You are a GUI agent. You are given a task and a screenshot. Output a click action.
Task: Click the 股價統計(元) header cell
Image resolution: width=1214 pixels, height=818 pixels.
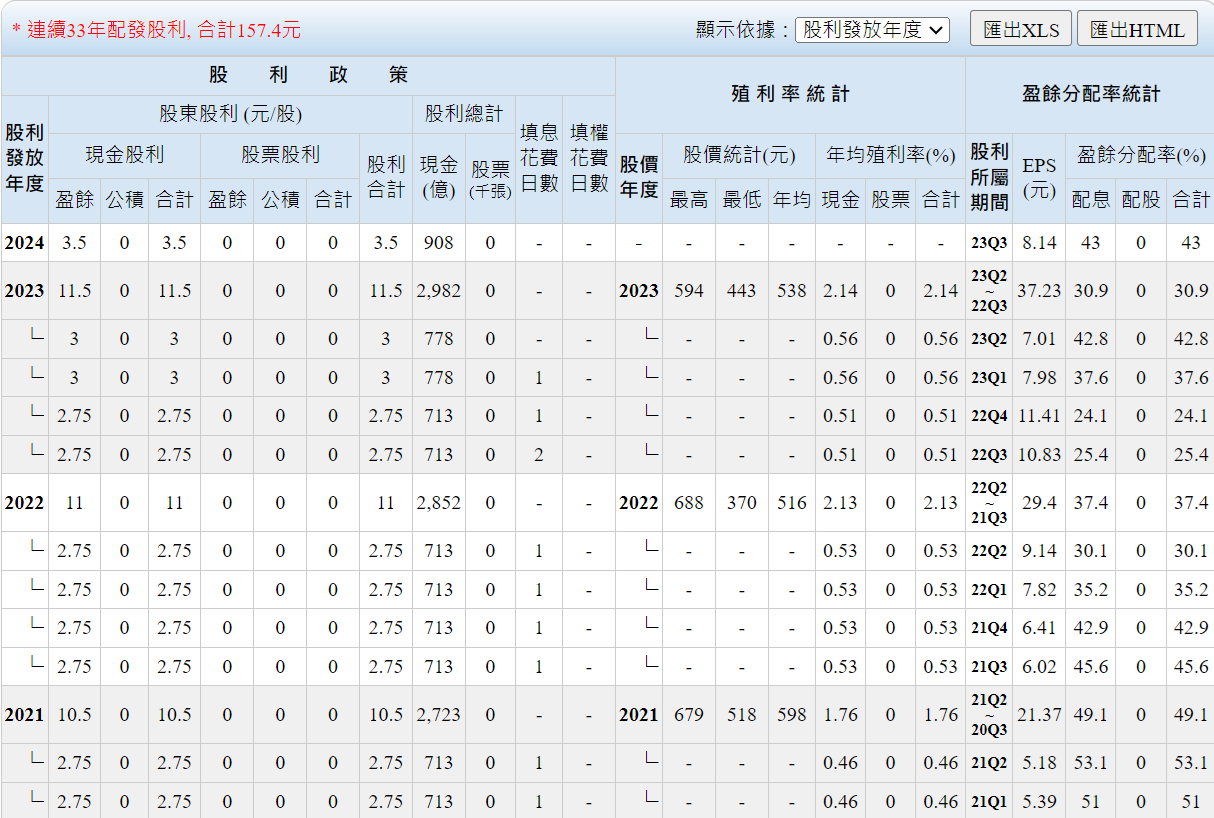[x=739, y=155]
